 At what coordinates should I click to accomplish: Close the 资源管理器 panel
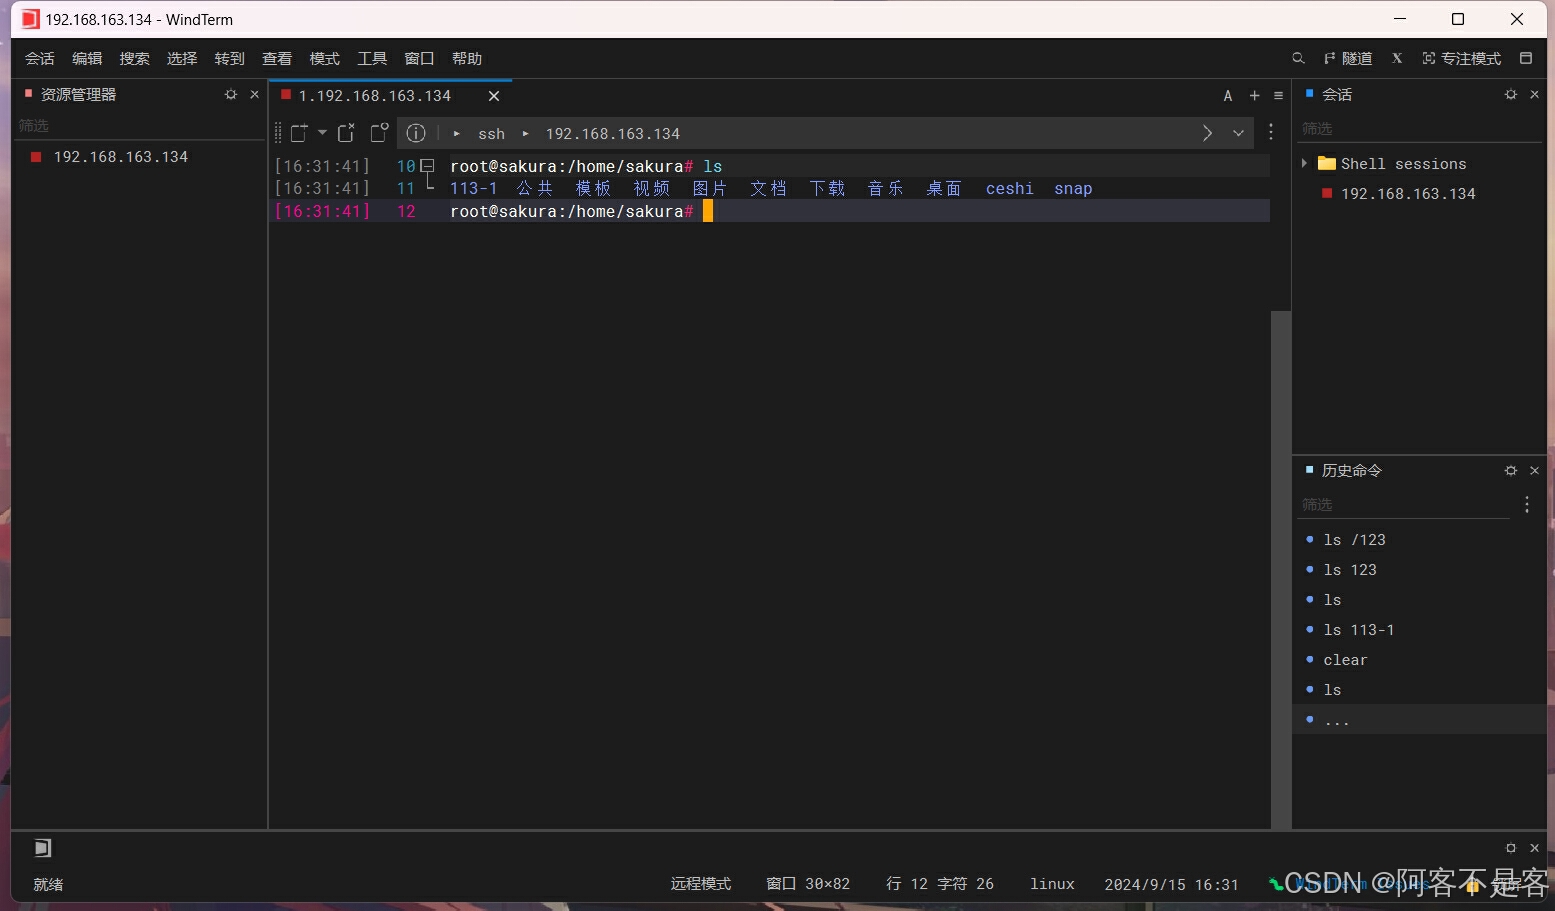click(254, 94)
